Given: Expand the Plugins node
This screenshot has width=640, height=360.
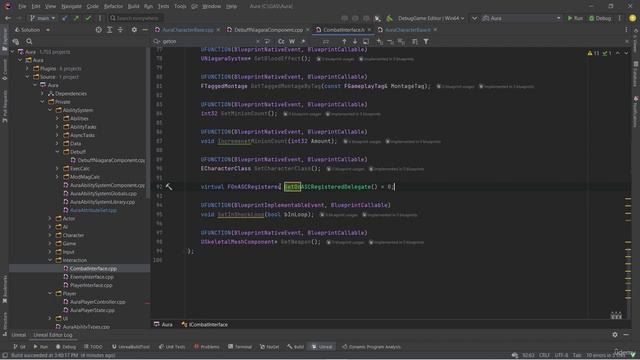Looking at the screenshot, I should (x=28, y=69).
